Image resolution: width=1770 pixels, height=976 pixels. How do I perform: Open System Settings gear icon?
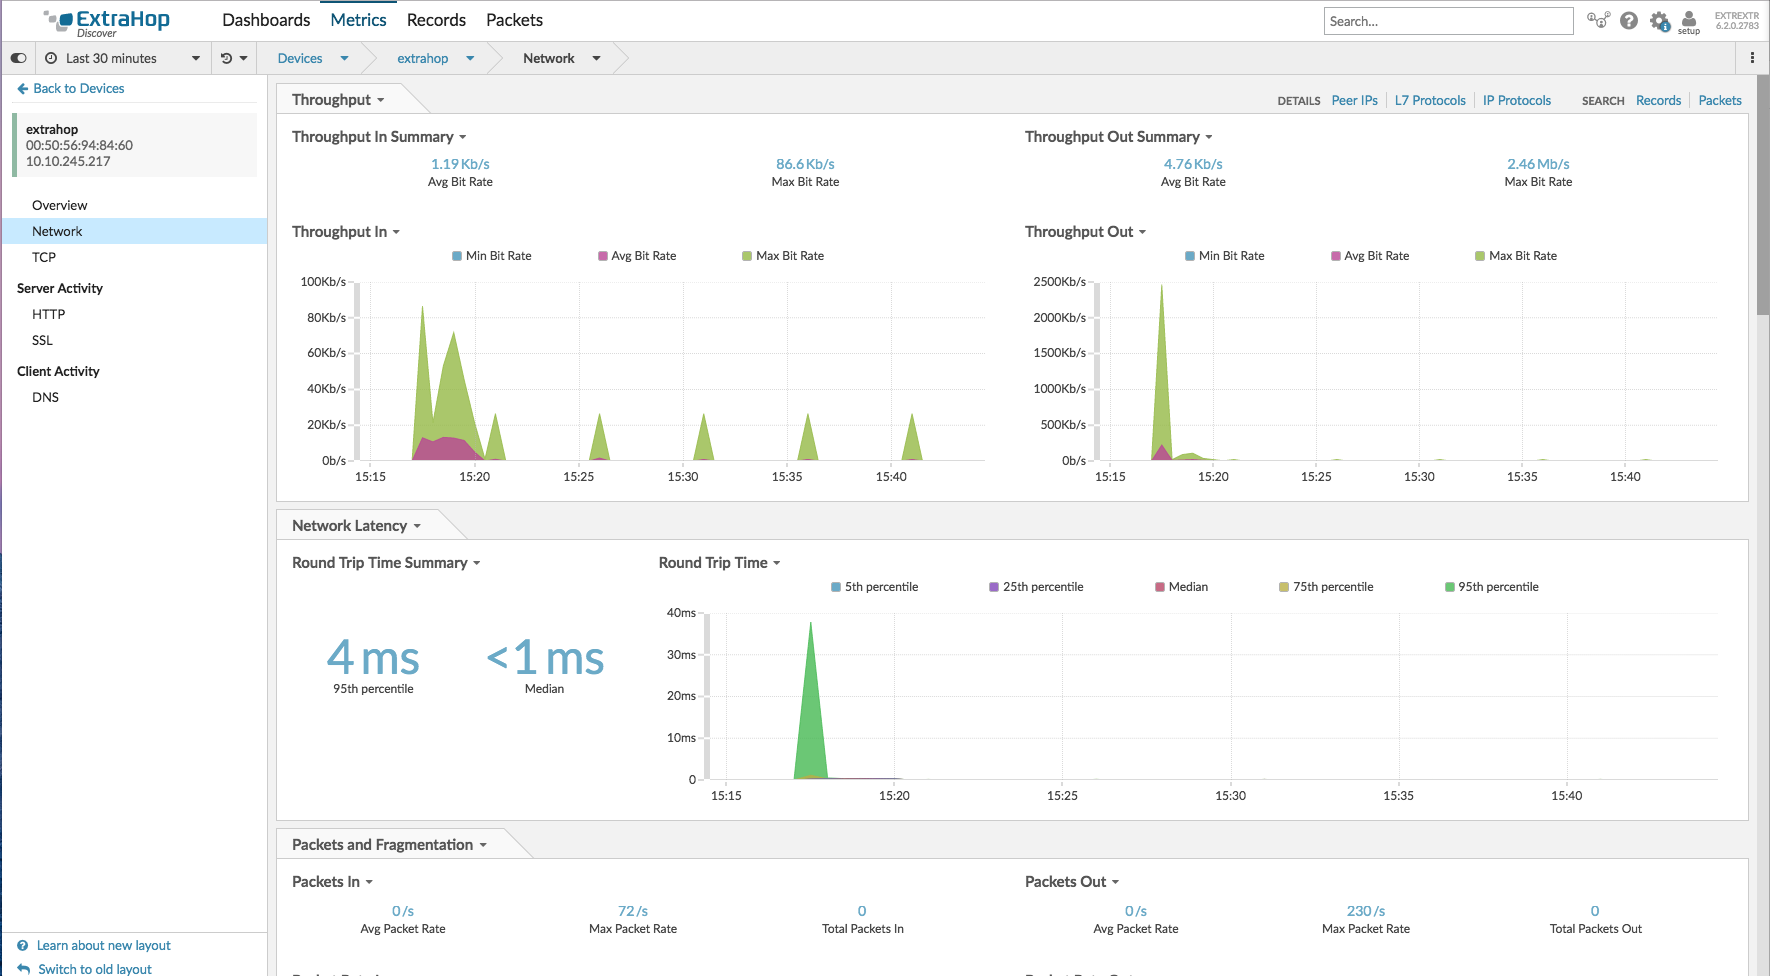coord(1660,21)
